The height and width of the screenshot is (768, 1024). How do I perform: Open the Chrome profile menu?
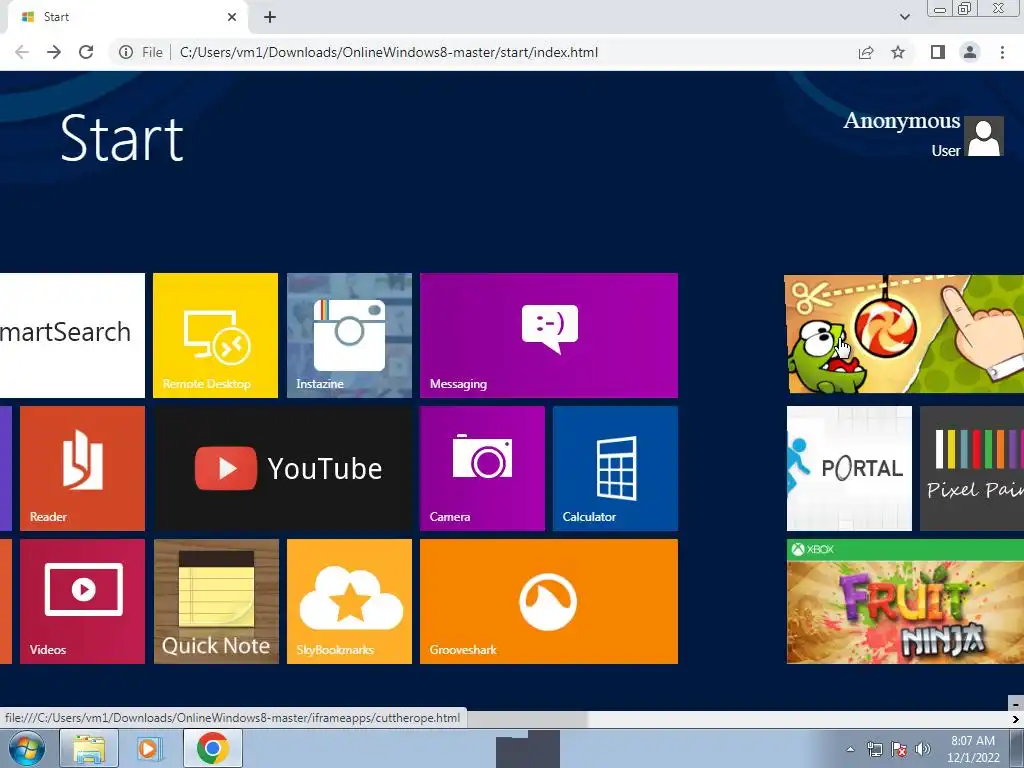click(x=970, y=52)
